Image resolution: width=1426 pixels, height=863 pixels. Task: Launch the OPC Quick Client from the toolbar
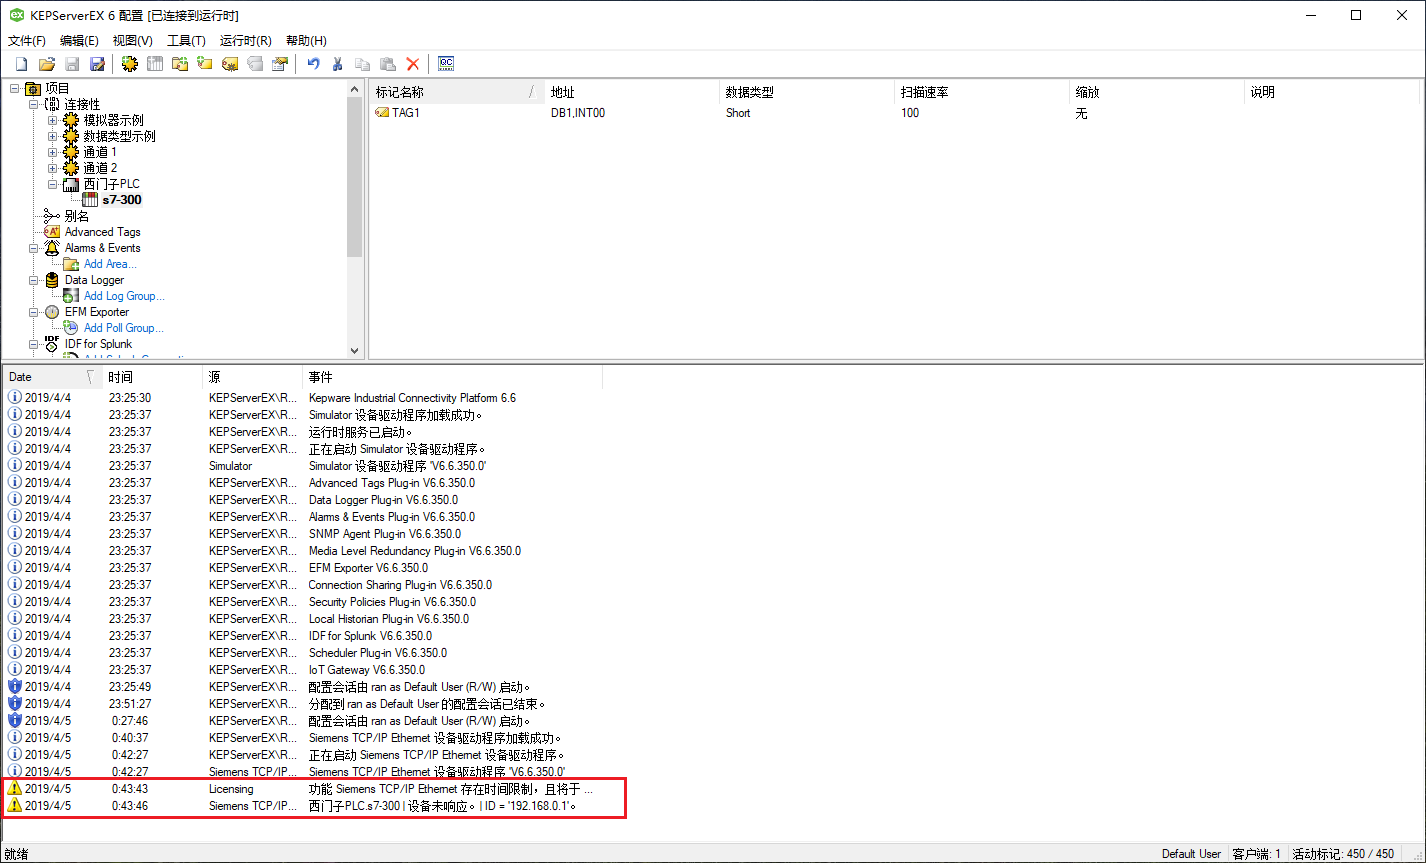pyautogui.click(x=446, y=63)
